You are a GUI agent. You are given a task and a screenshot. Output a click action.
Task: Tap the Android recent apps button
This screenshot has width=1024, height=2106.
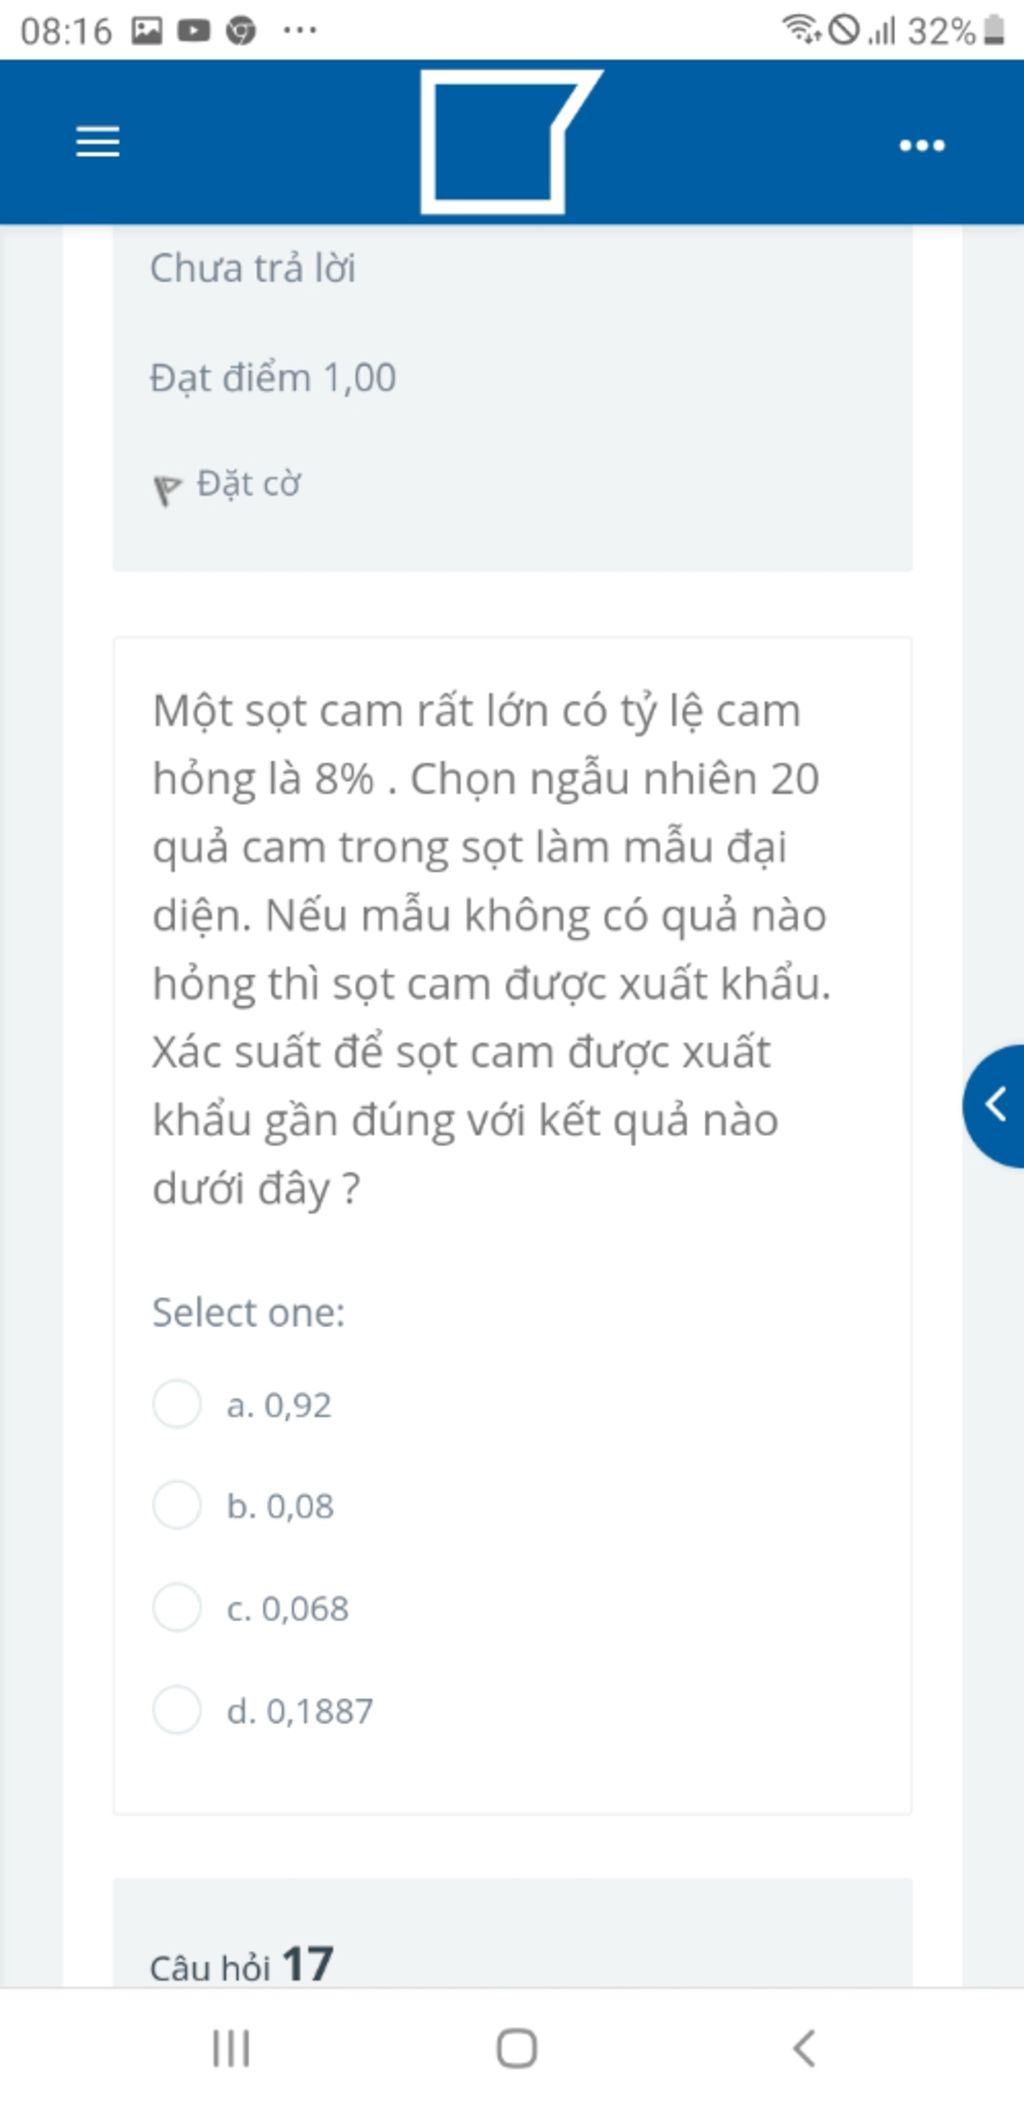231,2048
